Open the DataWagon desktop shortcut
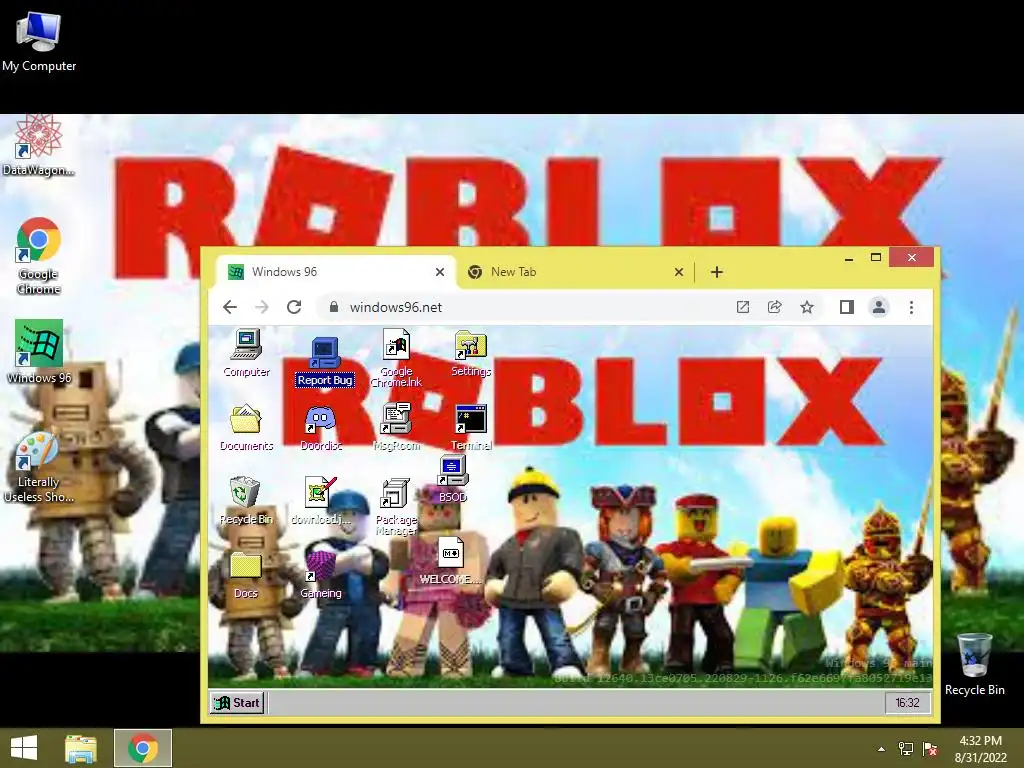Viewport: 1024px width, 768px height. point(39,145)
